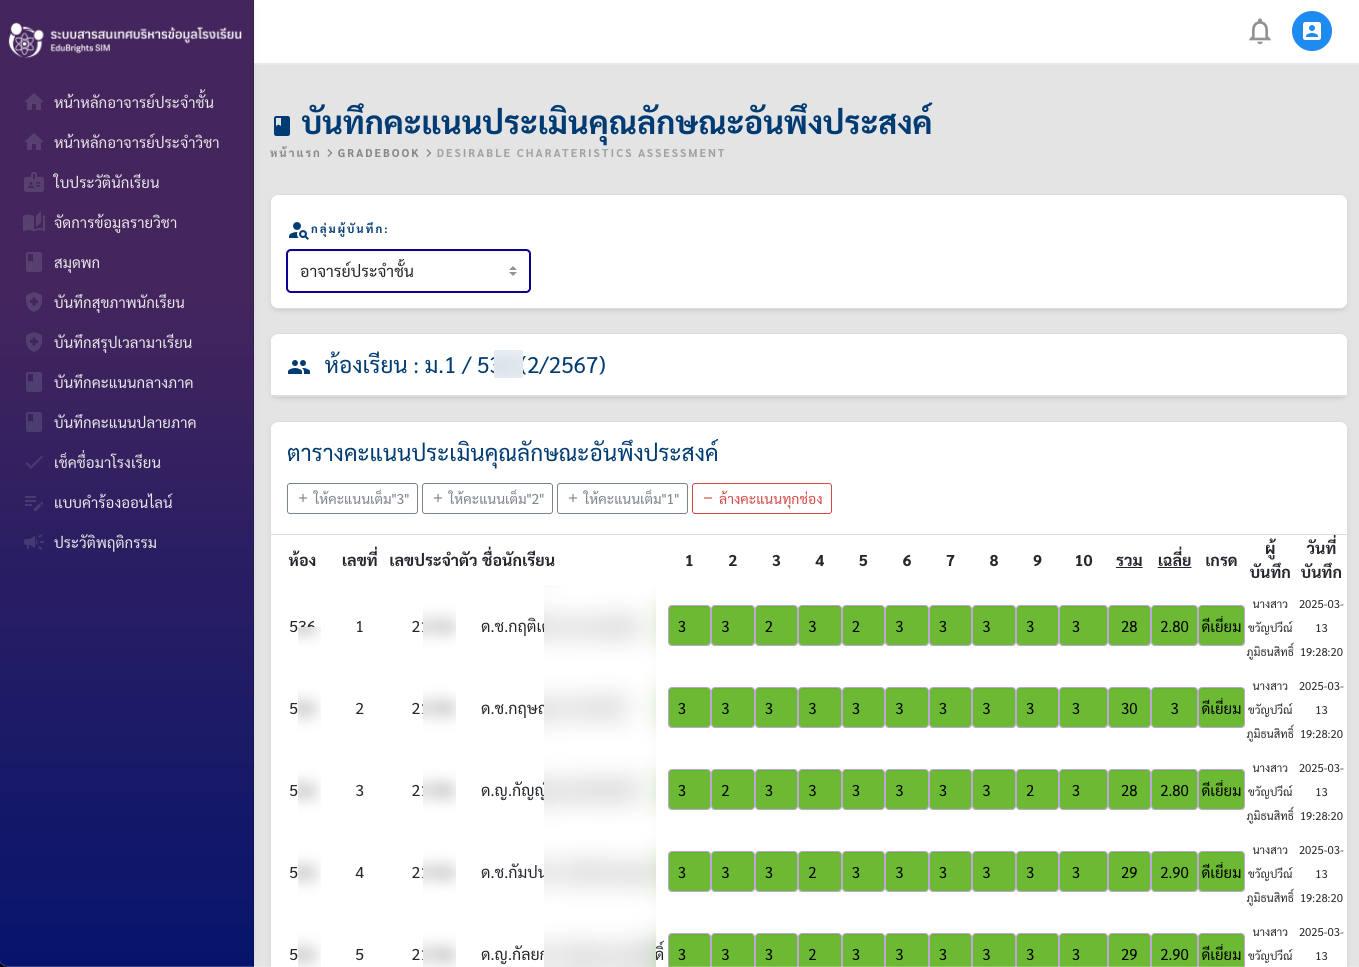Click the บันทึกสุขภาพนักเรียน shield icon

(x=34, y=302)
